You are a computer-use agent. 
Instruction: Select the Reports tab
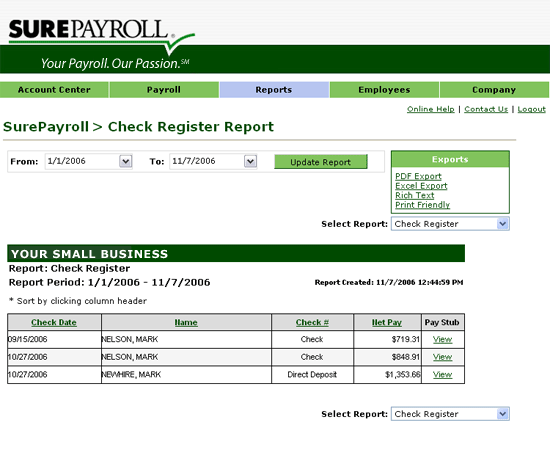pos(274,90)
